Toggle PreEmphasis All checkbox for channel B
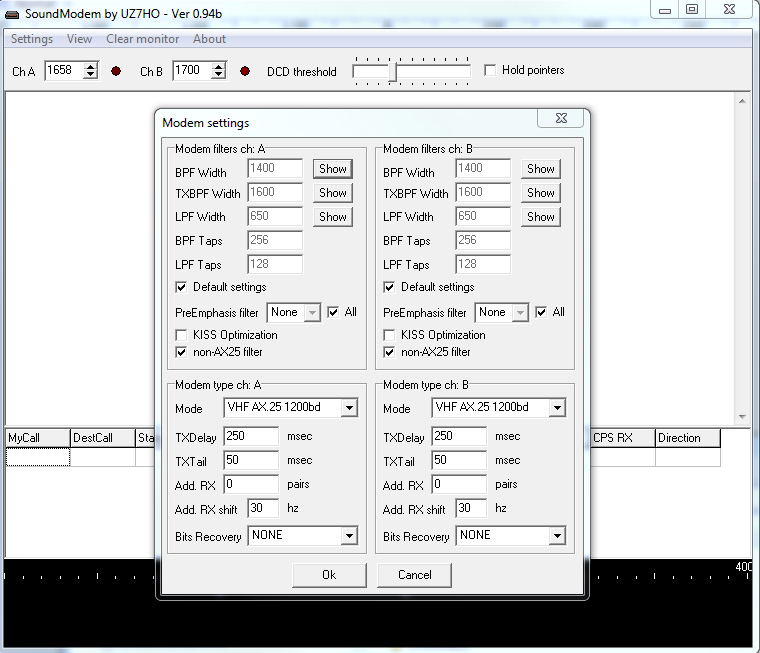 click(x=541, y=312)
